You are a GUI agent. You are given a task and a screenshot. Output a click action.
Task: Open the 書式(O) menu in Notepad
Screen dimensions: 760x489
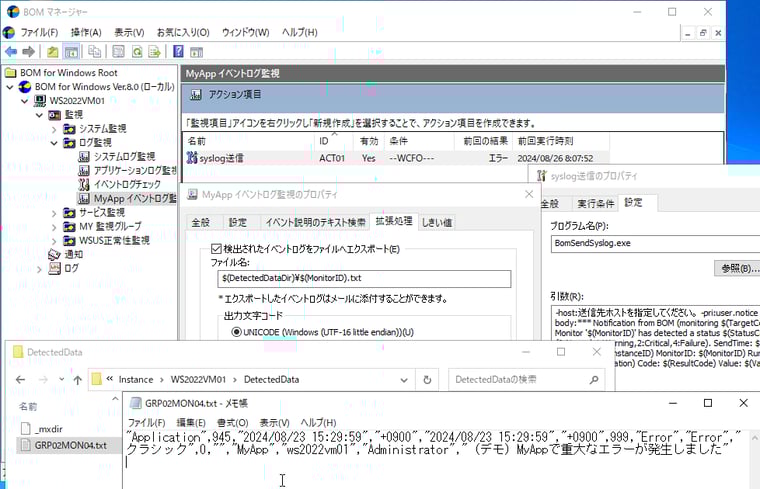pos(232,423)
